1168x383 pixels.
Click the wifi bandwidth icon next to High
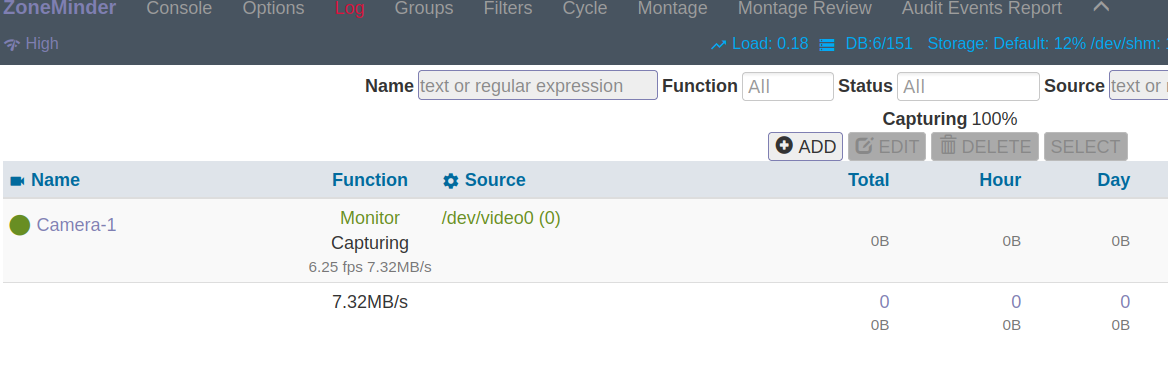click(x=12, y=45)
